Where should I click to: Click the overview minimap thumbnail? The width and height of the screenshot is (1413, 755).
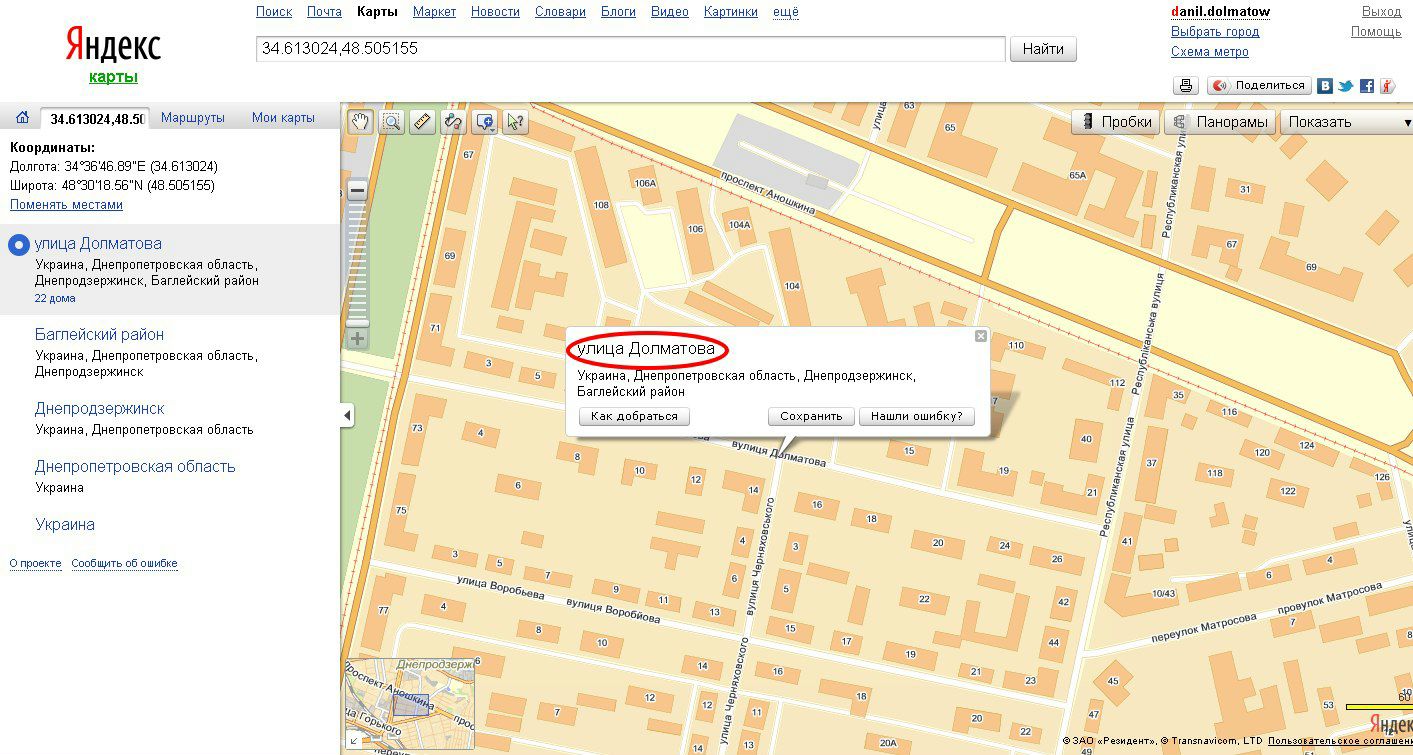(x=410, y=703)
